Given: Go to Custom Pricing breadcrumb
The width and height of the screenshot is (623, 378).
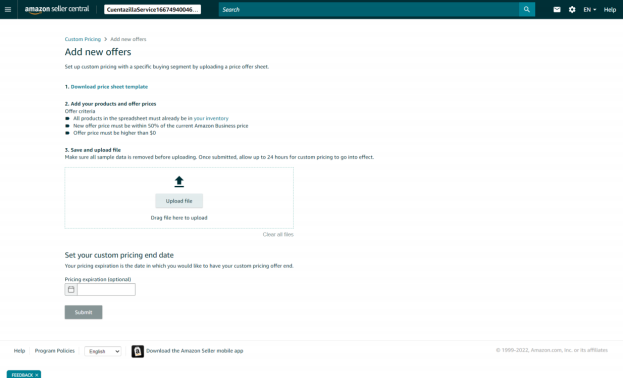Looking at the screenshot, I should (x=83, y=39).
